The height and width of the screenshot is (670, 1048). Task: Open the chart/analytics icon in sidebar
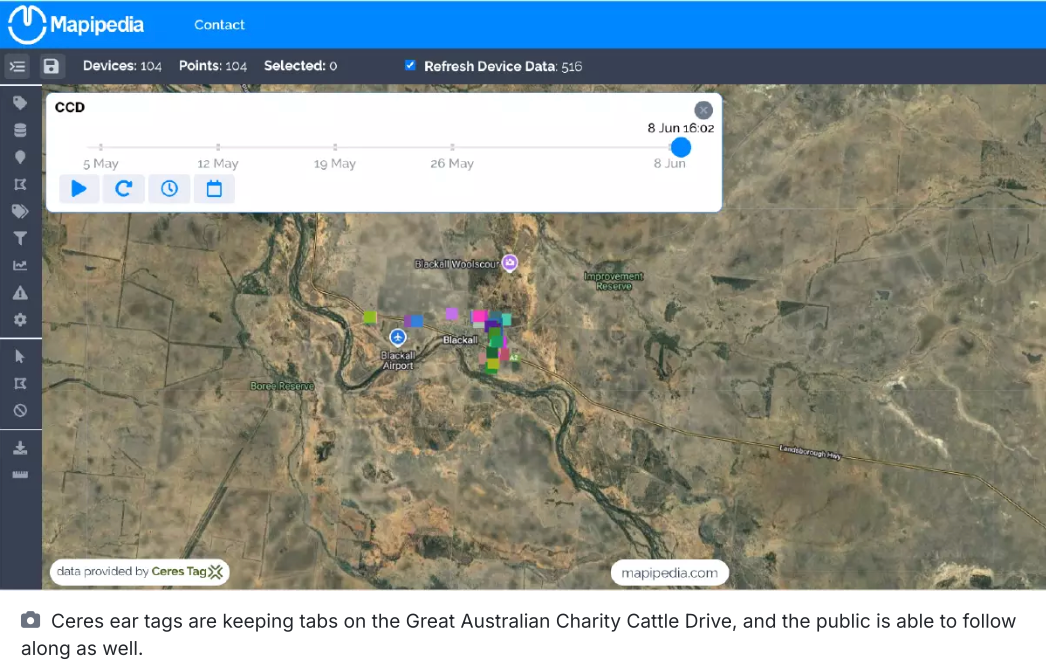(x=21, y=265)
